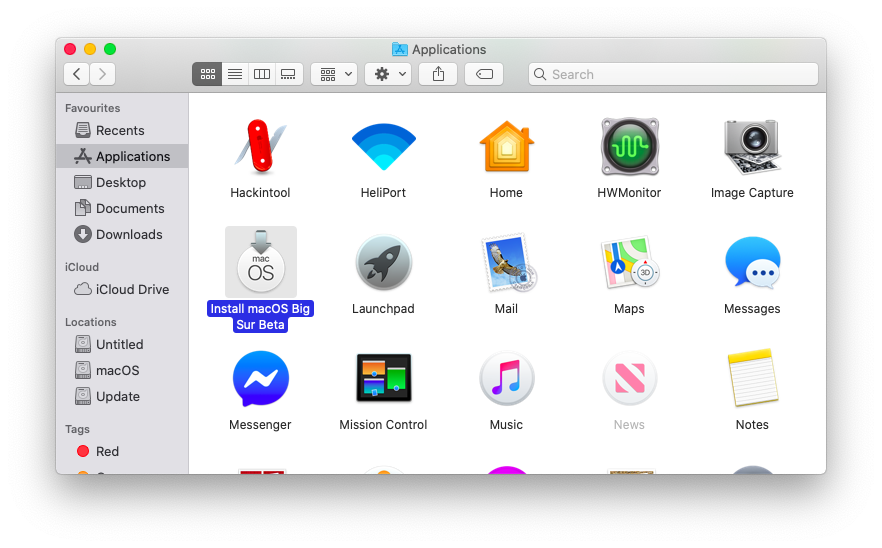
Task: Switch to gallery view
Action: click(x=289, y=74)
